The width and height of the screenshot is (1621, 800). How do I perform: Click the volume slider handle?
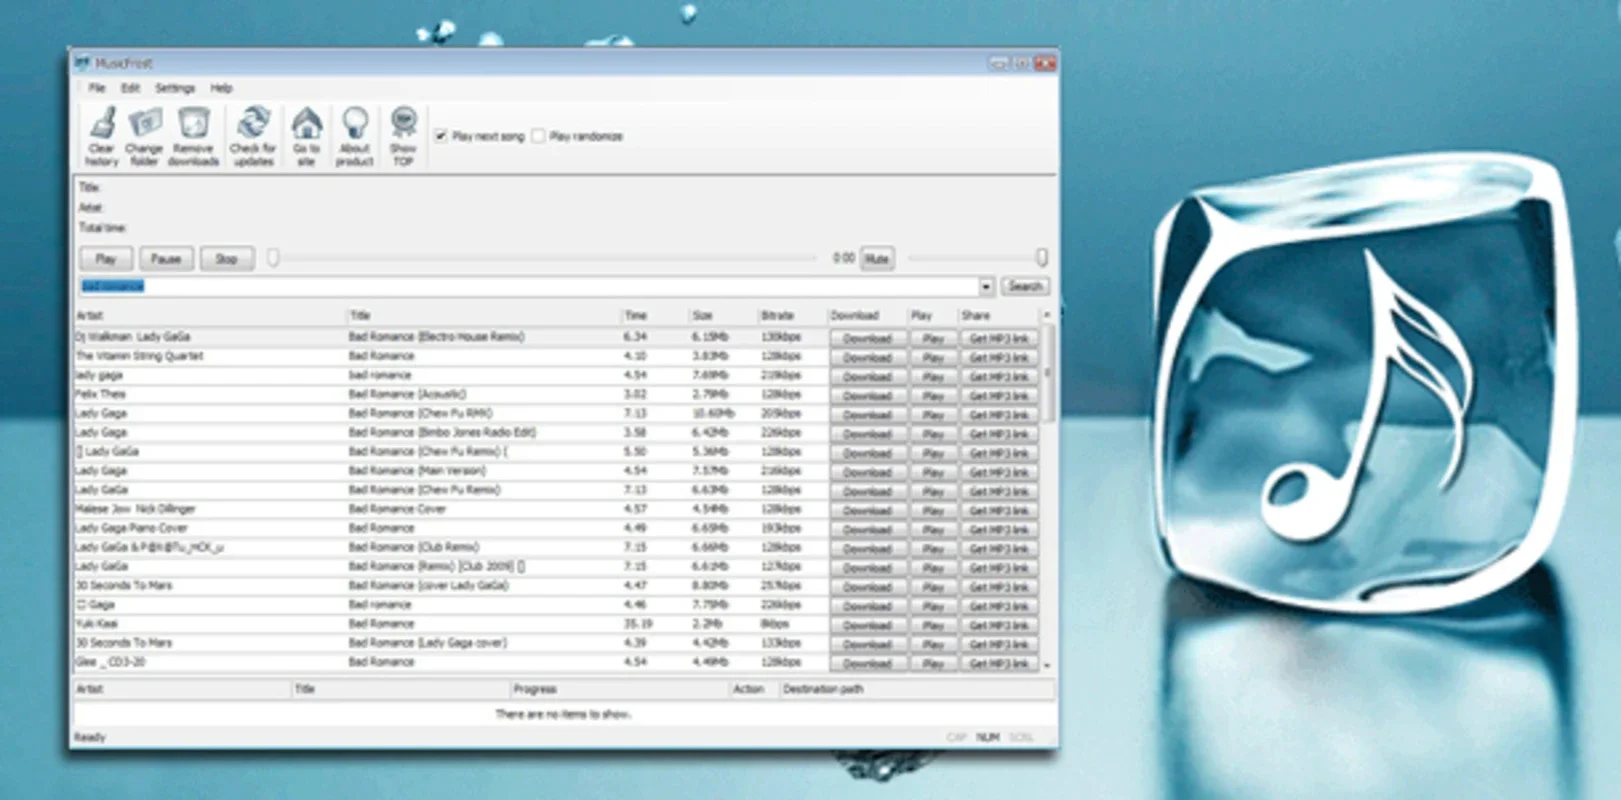coord(1041,258)
